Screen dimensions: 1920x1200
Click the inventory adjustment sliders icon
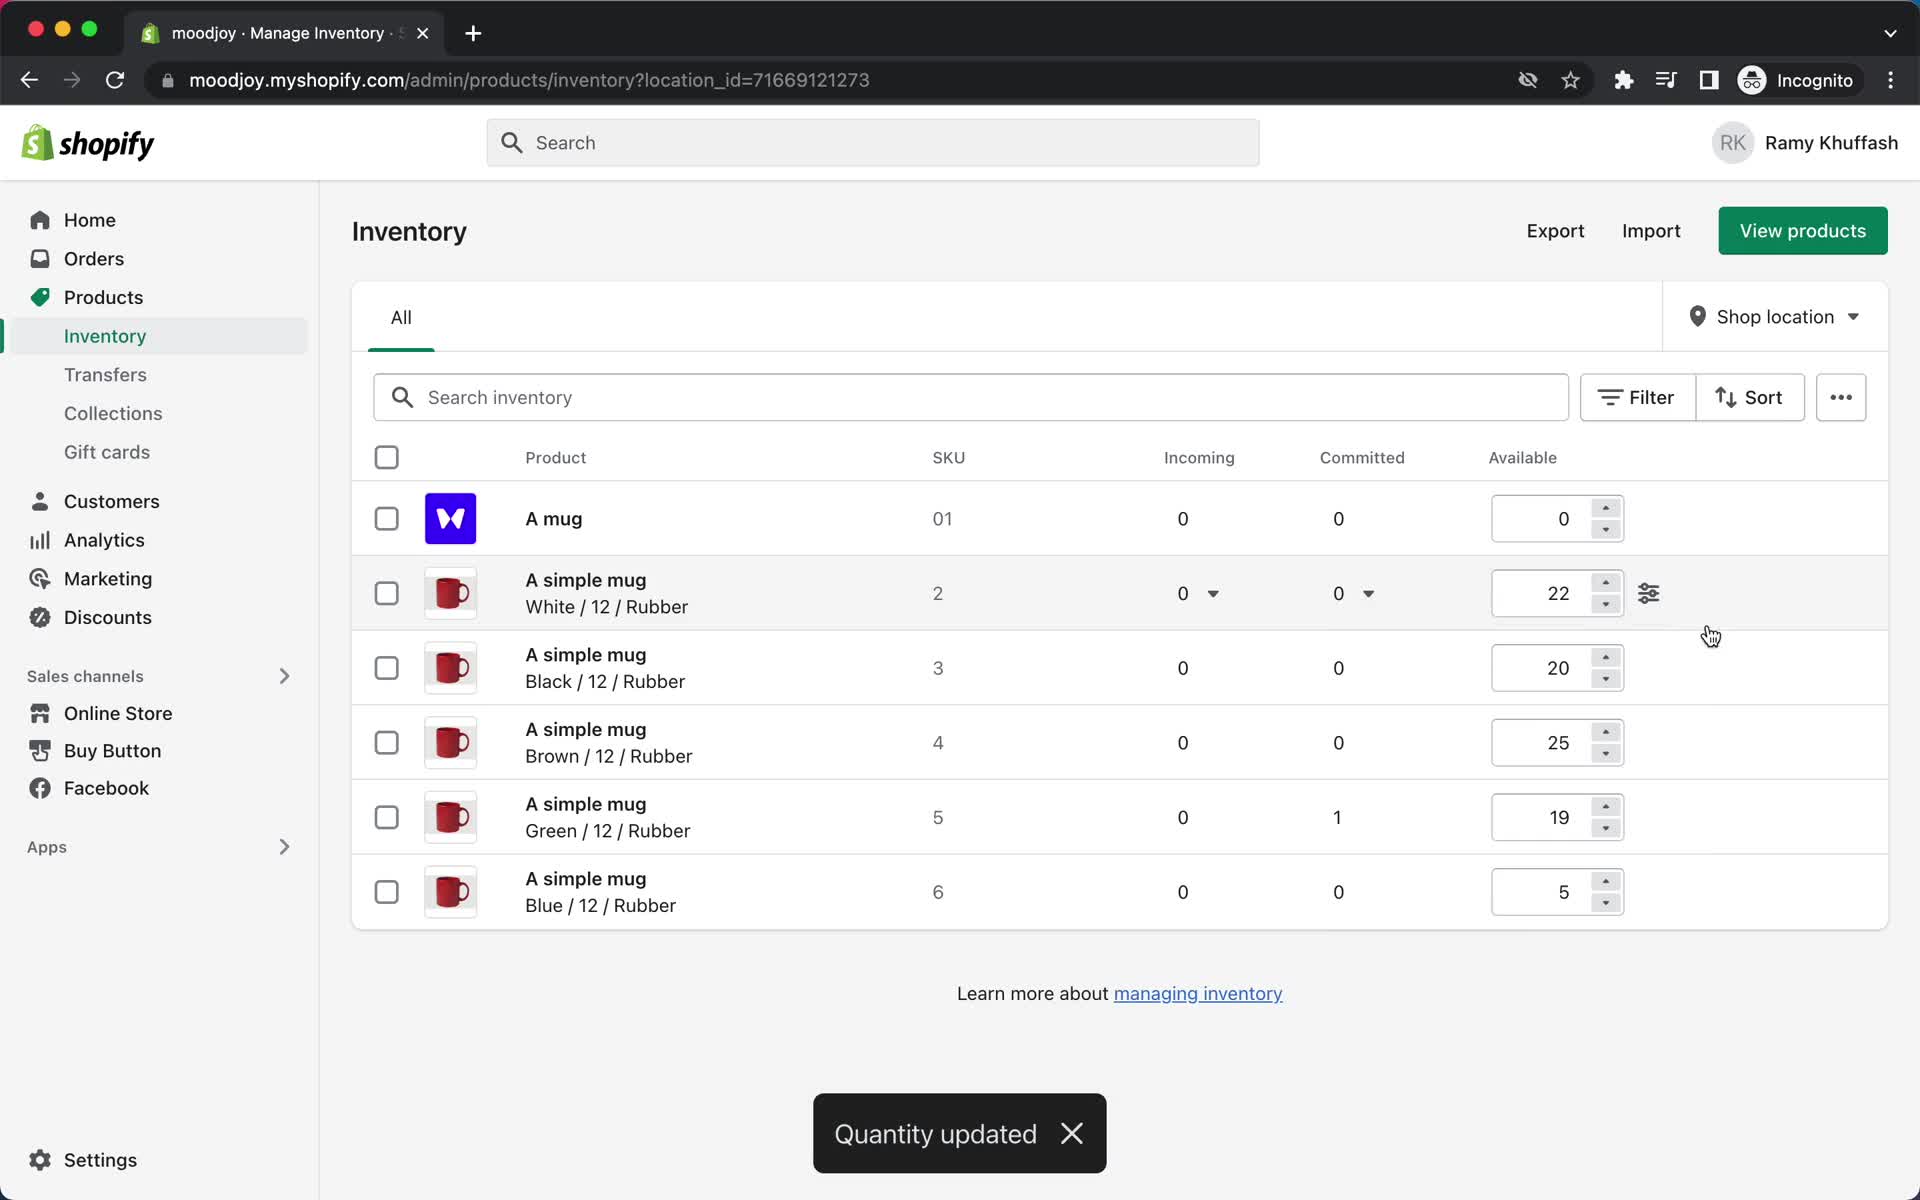(1648, 592)
